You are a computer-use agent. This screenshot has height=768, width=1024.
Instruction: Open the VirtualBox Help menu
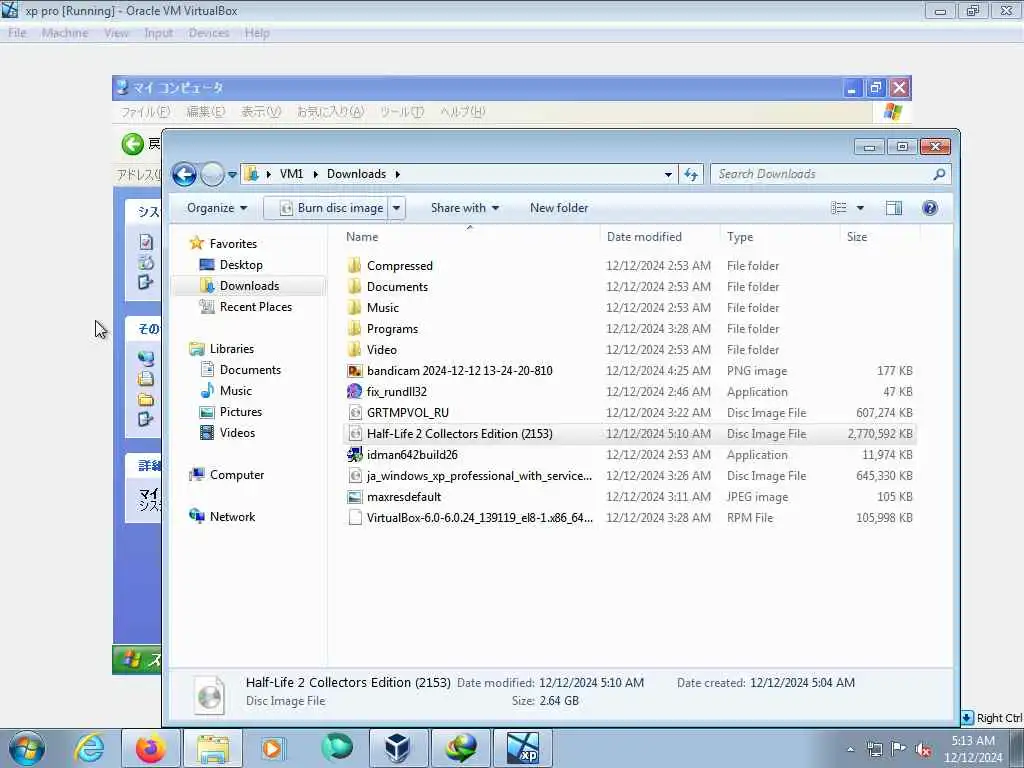pos(257,33)
